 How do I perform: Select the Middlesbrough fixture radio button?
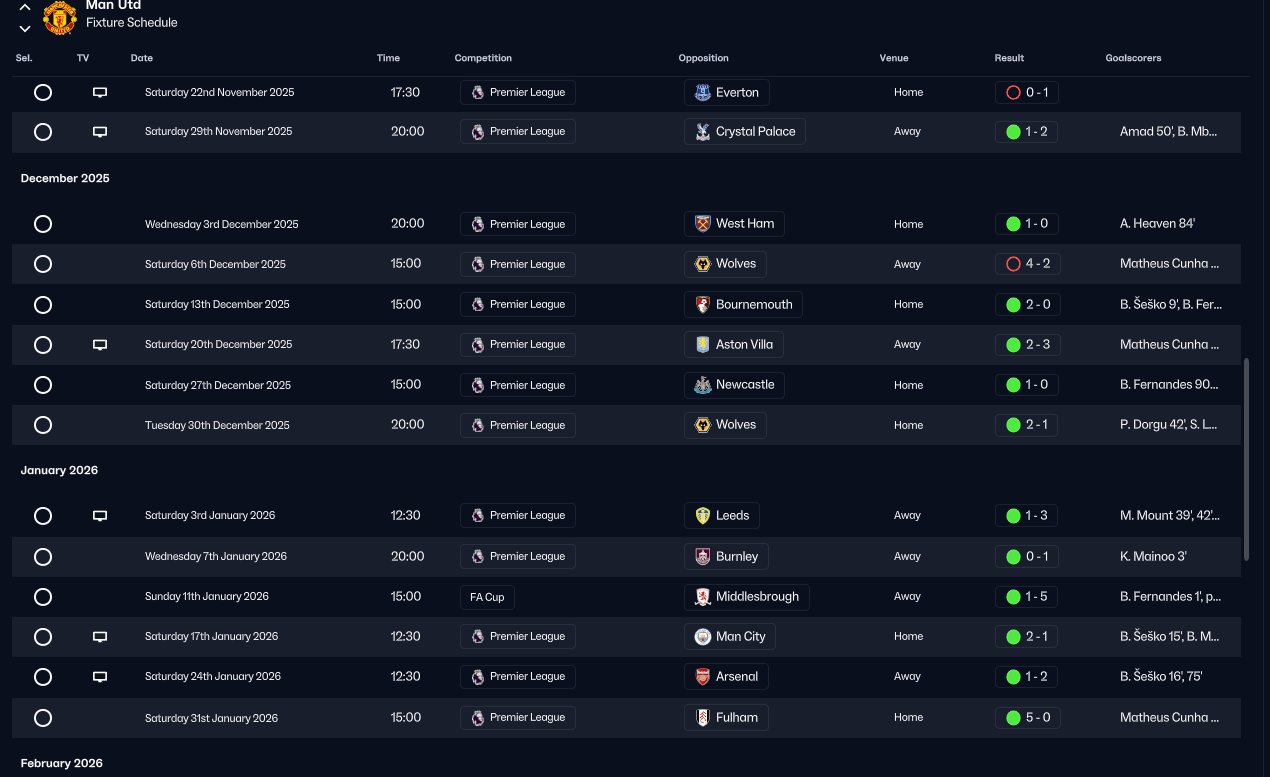pos(43,597)
